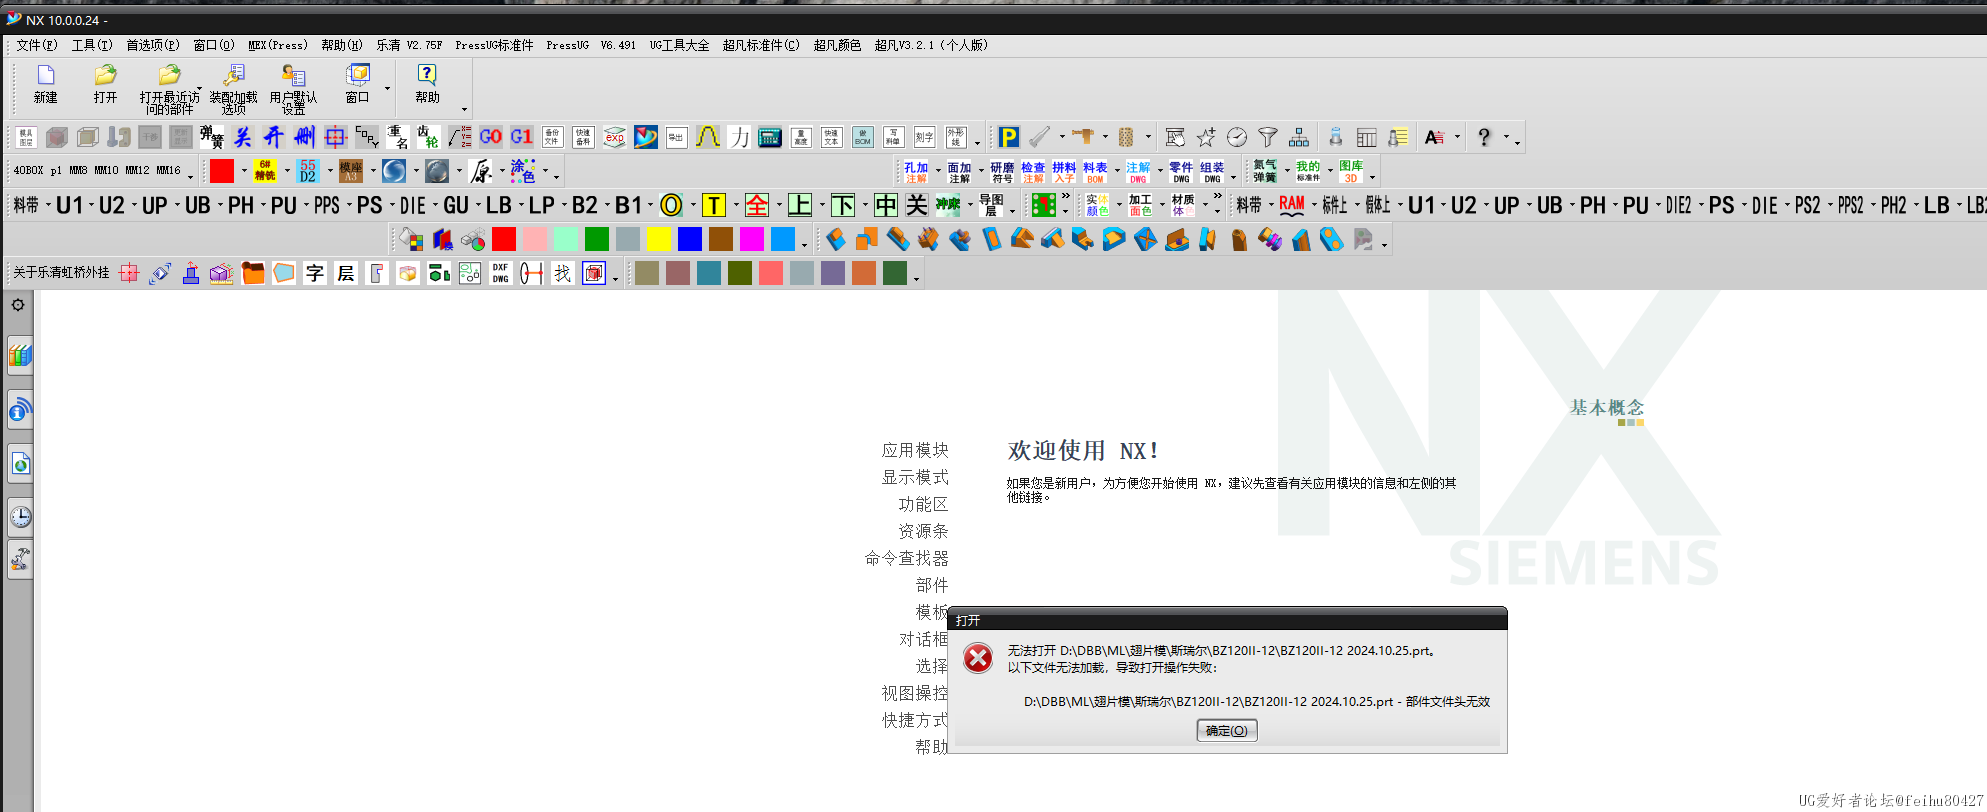1987x812 pixels.
Task: Click the 检查注解 toolbar icon
Action: (1033, 172)
